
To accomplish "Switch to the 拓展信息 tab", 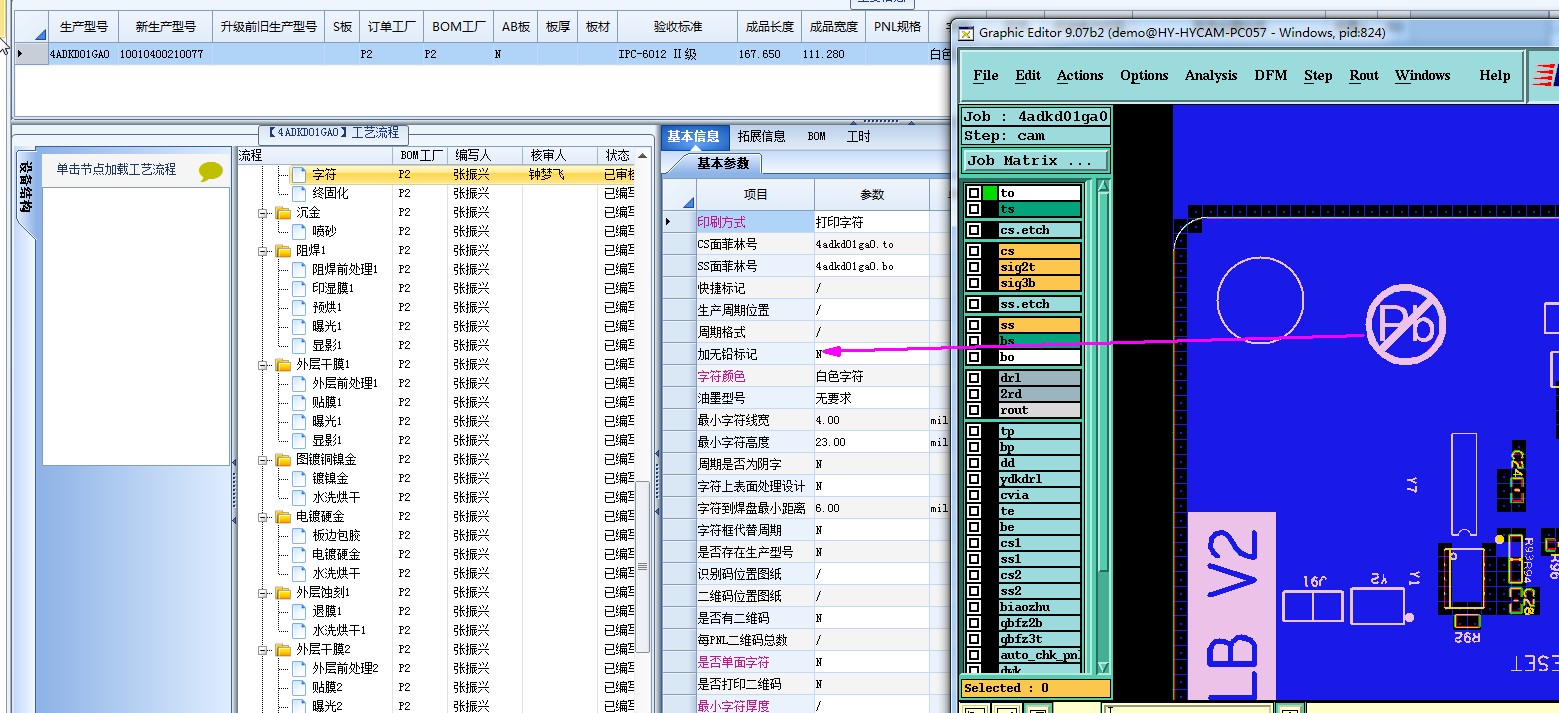I will tap(762, 136).
